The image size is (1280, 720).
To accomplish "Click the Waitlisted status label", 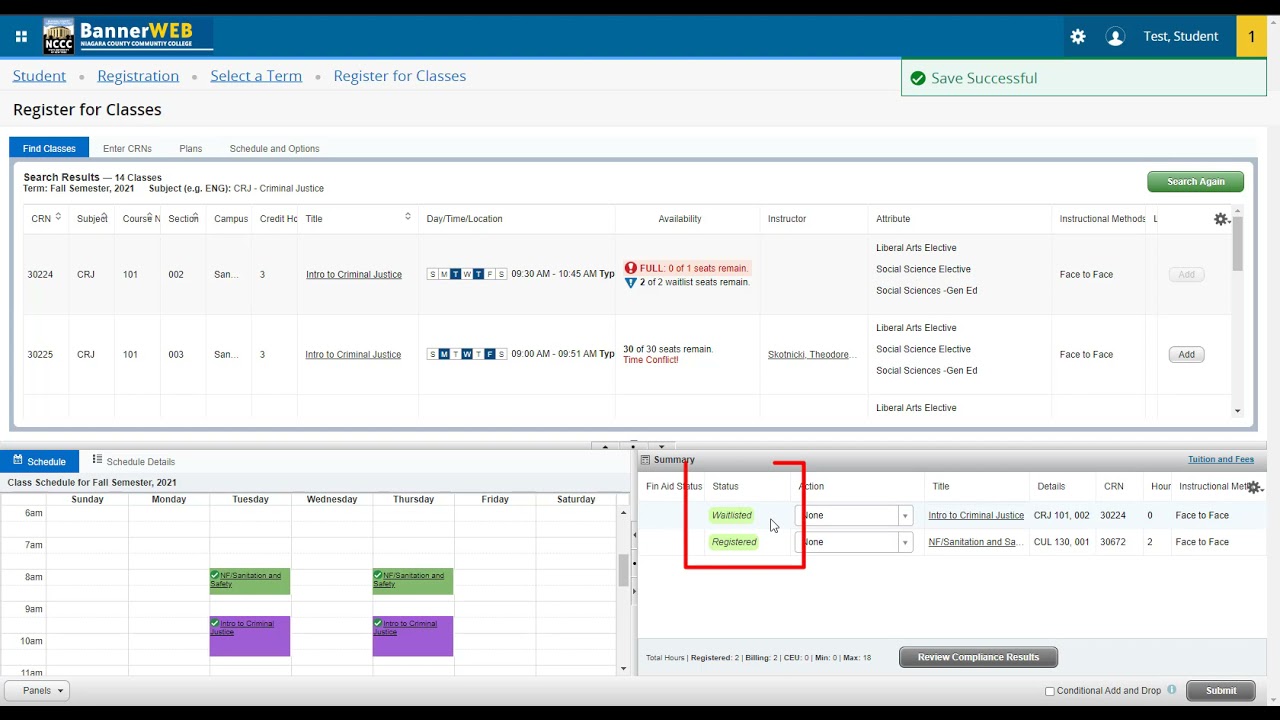I will pos(731,516).
